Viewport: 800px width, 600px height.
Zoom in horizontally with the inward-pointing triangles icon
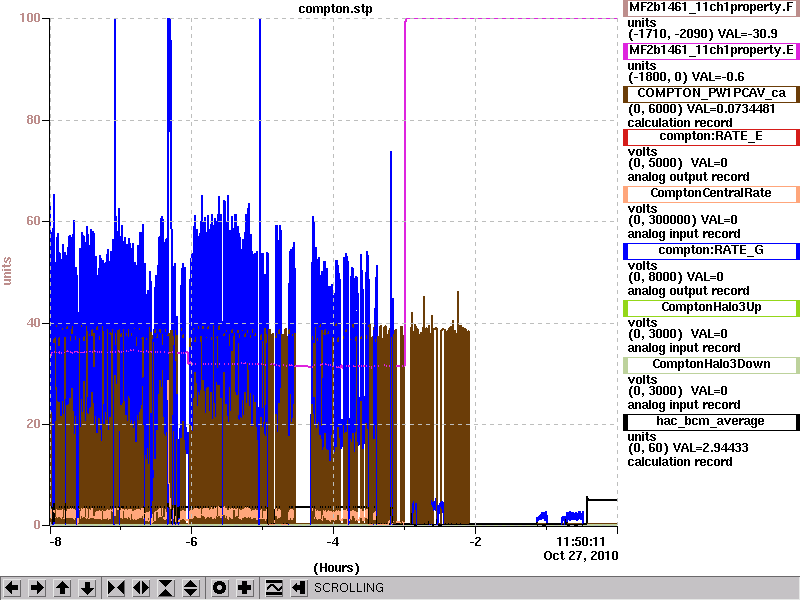[116, 588]
